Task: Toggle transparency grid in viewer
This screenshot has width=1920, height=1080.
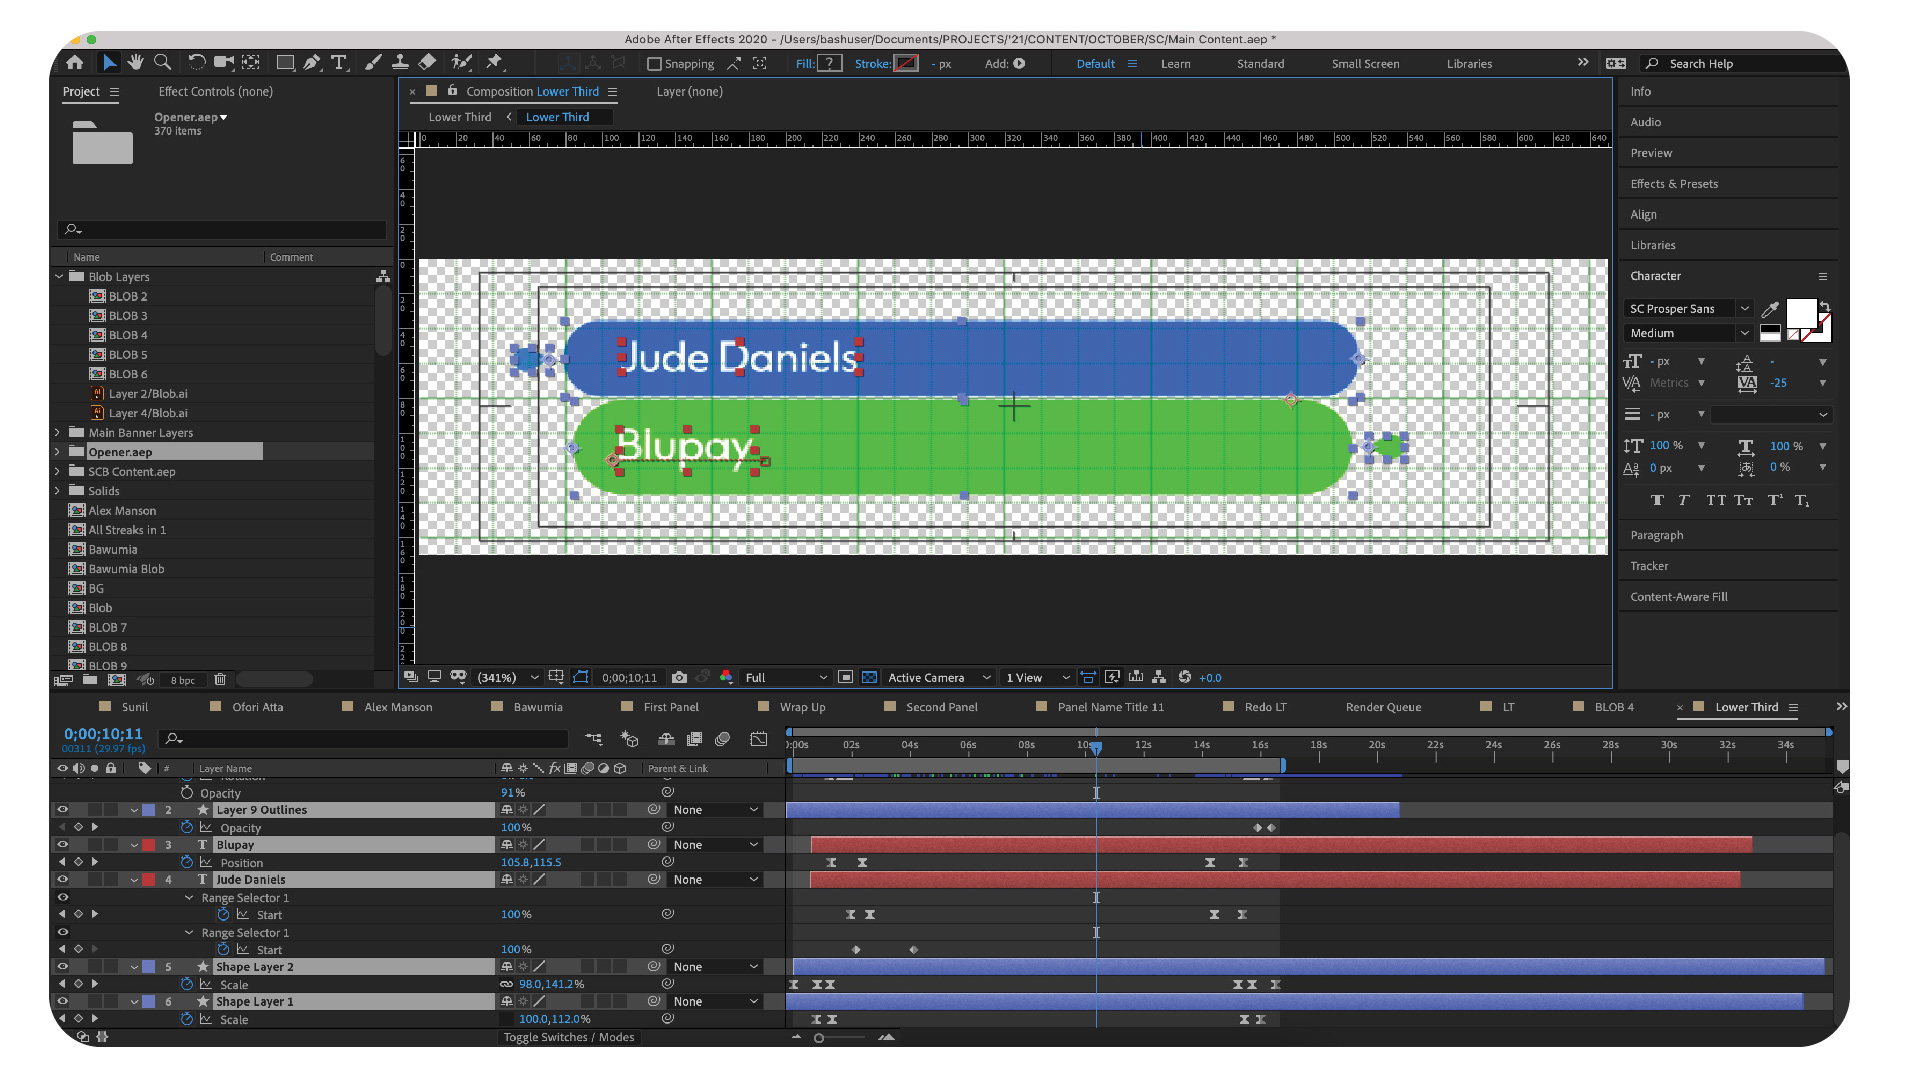Action: click(869, 677)
